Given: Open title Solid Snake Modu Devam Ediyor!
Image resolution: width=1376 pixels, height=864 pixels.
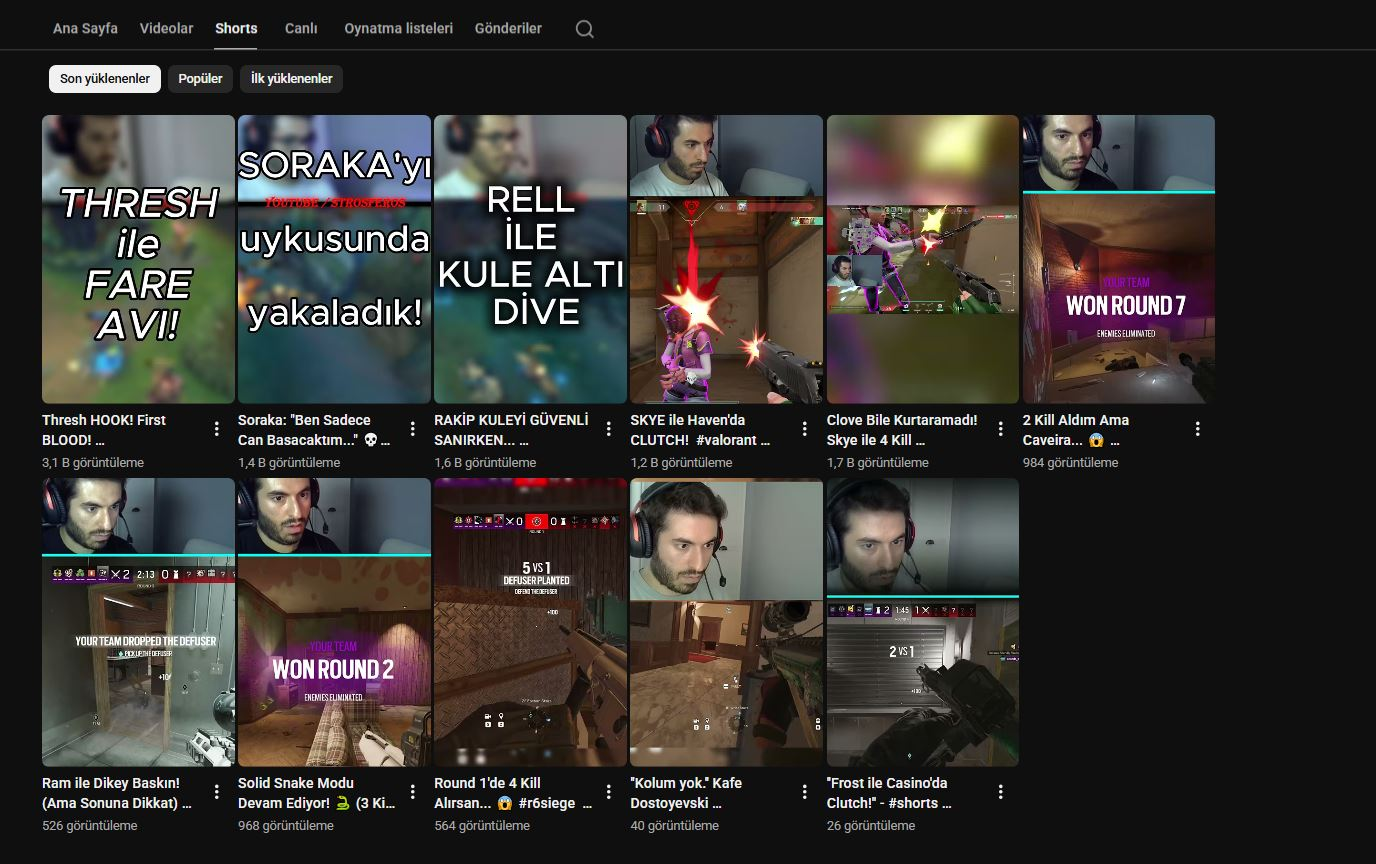Looking at the screenshot, I should point(317,793).
